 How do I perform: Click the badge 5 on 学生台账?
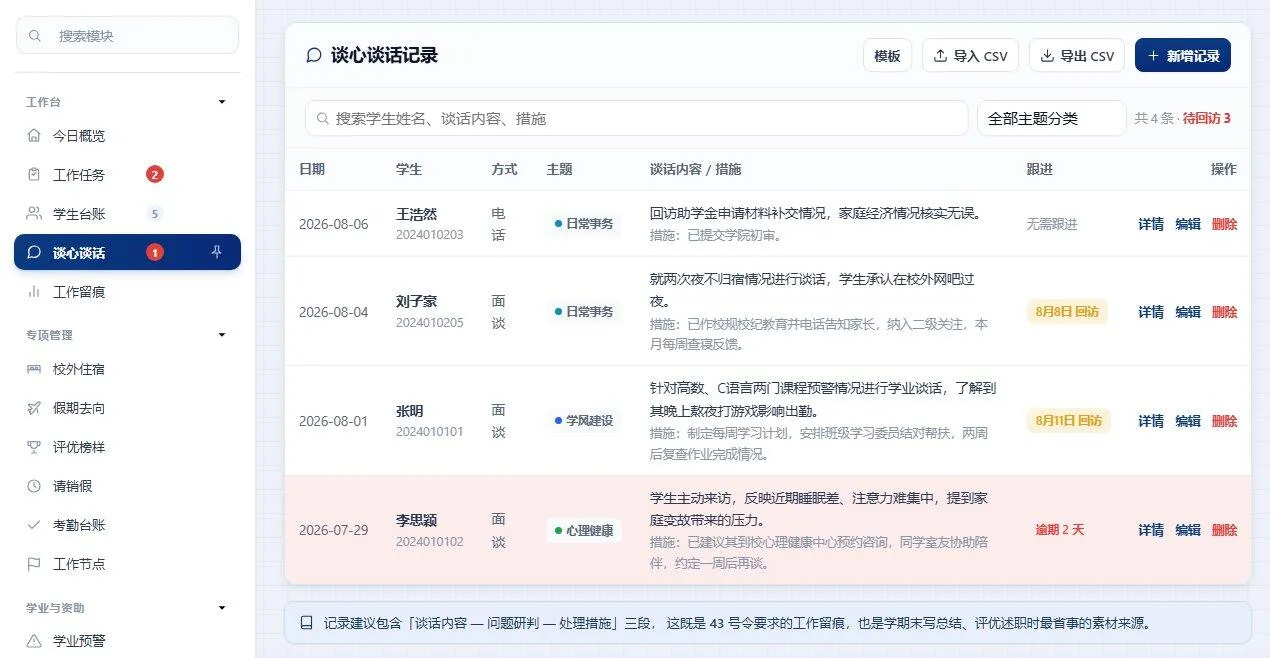[154, 213]
